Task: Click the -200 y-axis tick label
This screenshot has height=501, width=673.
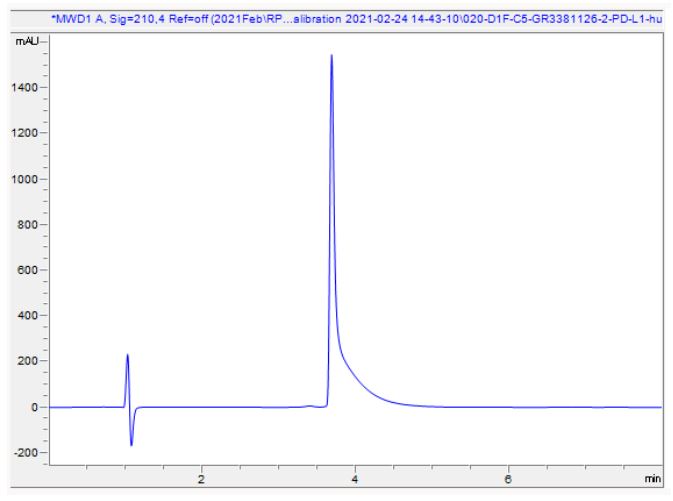Action: point(25,452)
